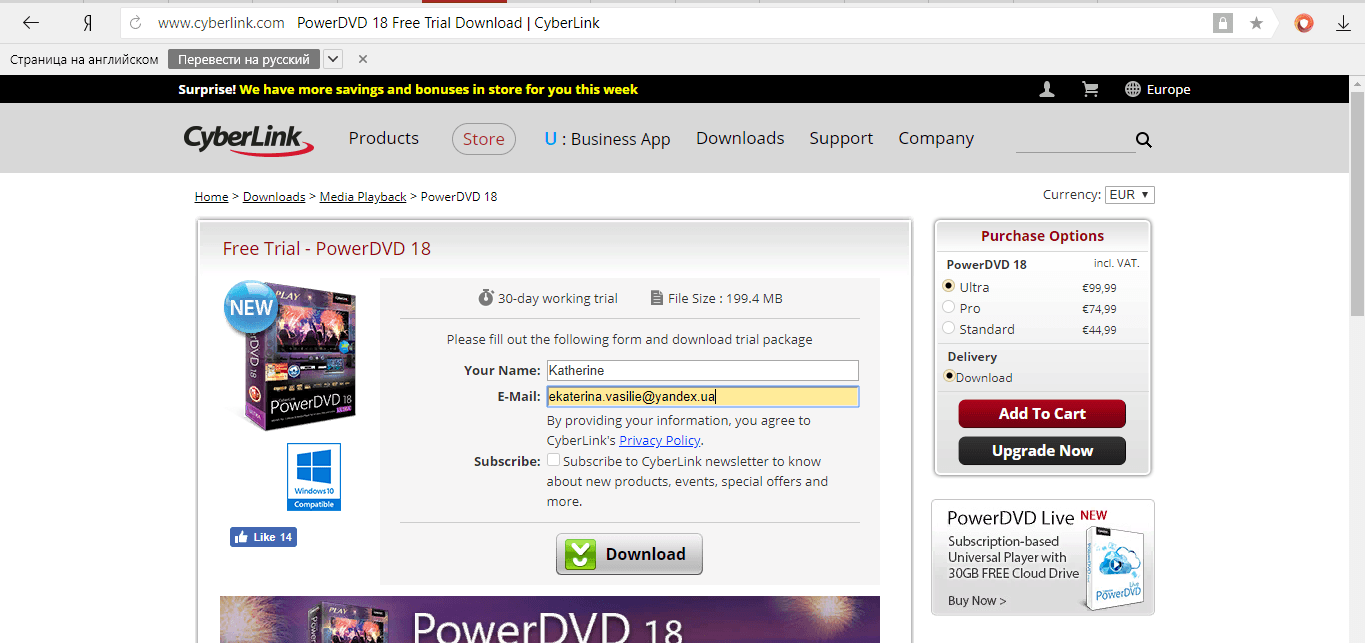This screenshot has width=1365, height=643.
Task: Click the Facebook Like button
Action: coord(263,537)
